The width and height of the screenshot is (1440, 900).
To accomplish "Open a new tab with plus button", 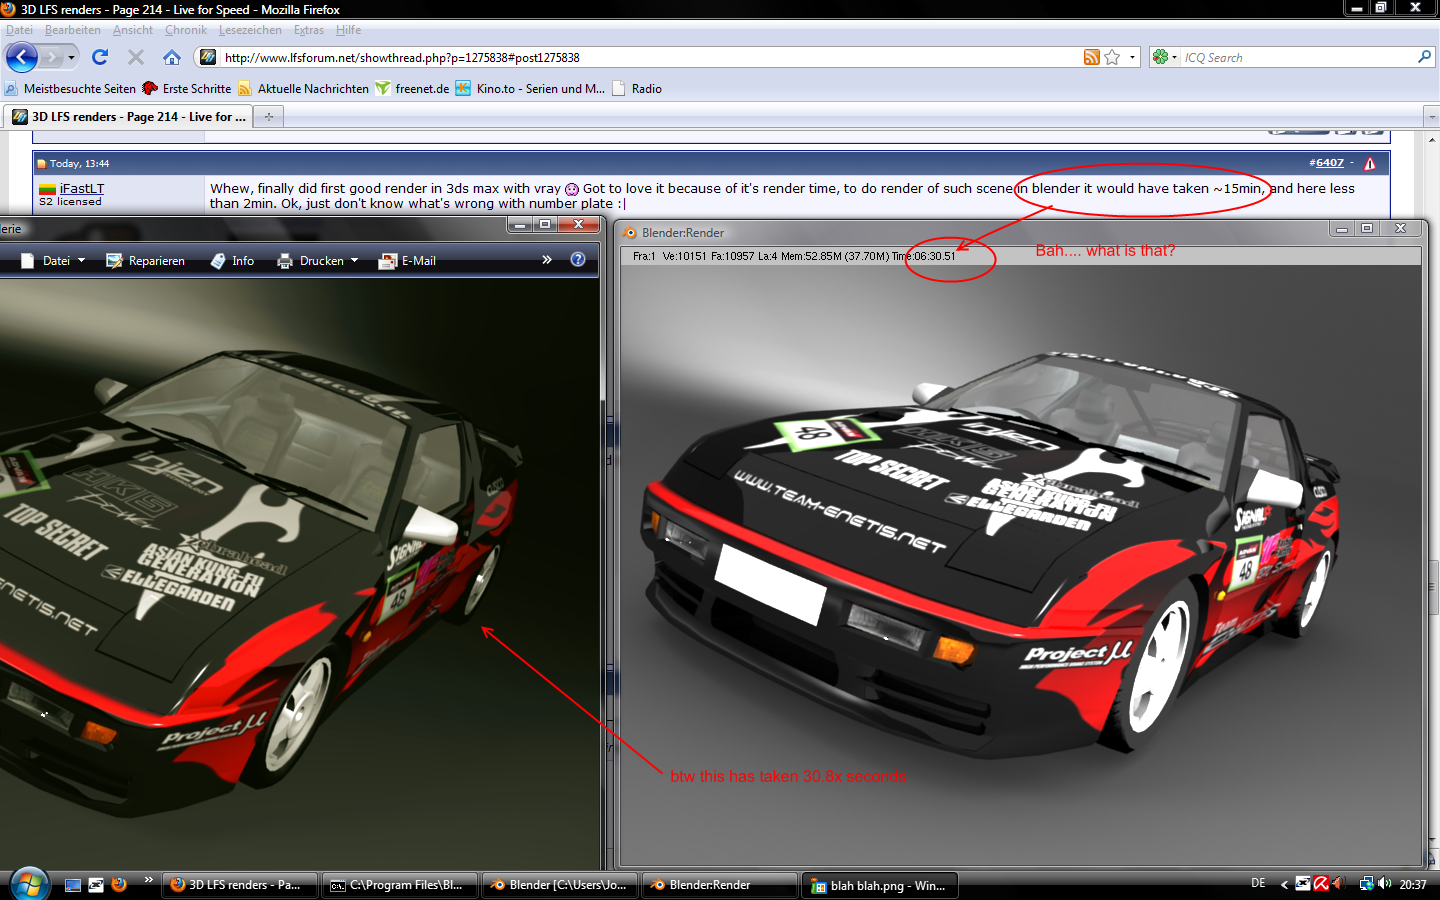I will pos(268,117).
